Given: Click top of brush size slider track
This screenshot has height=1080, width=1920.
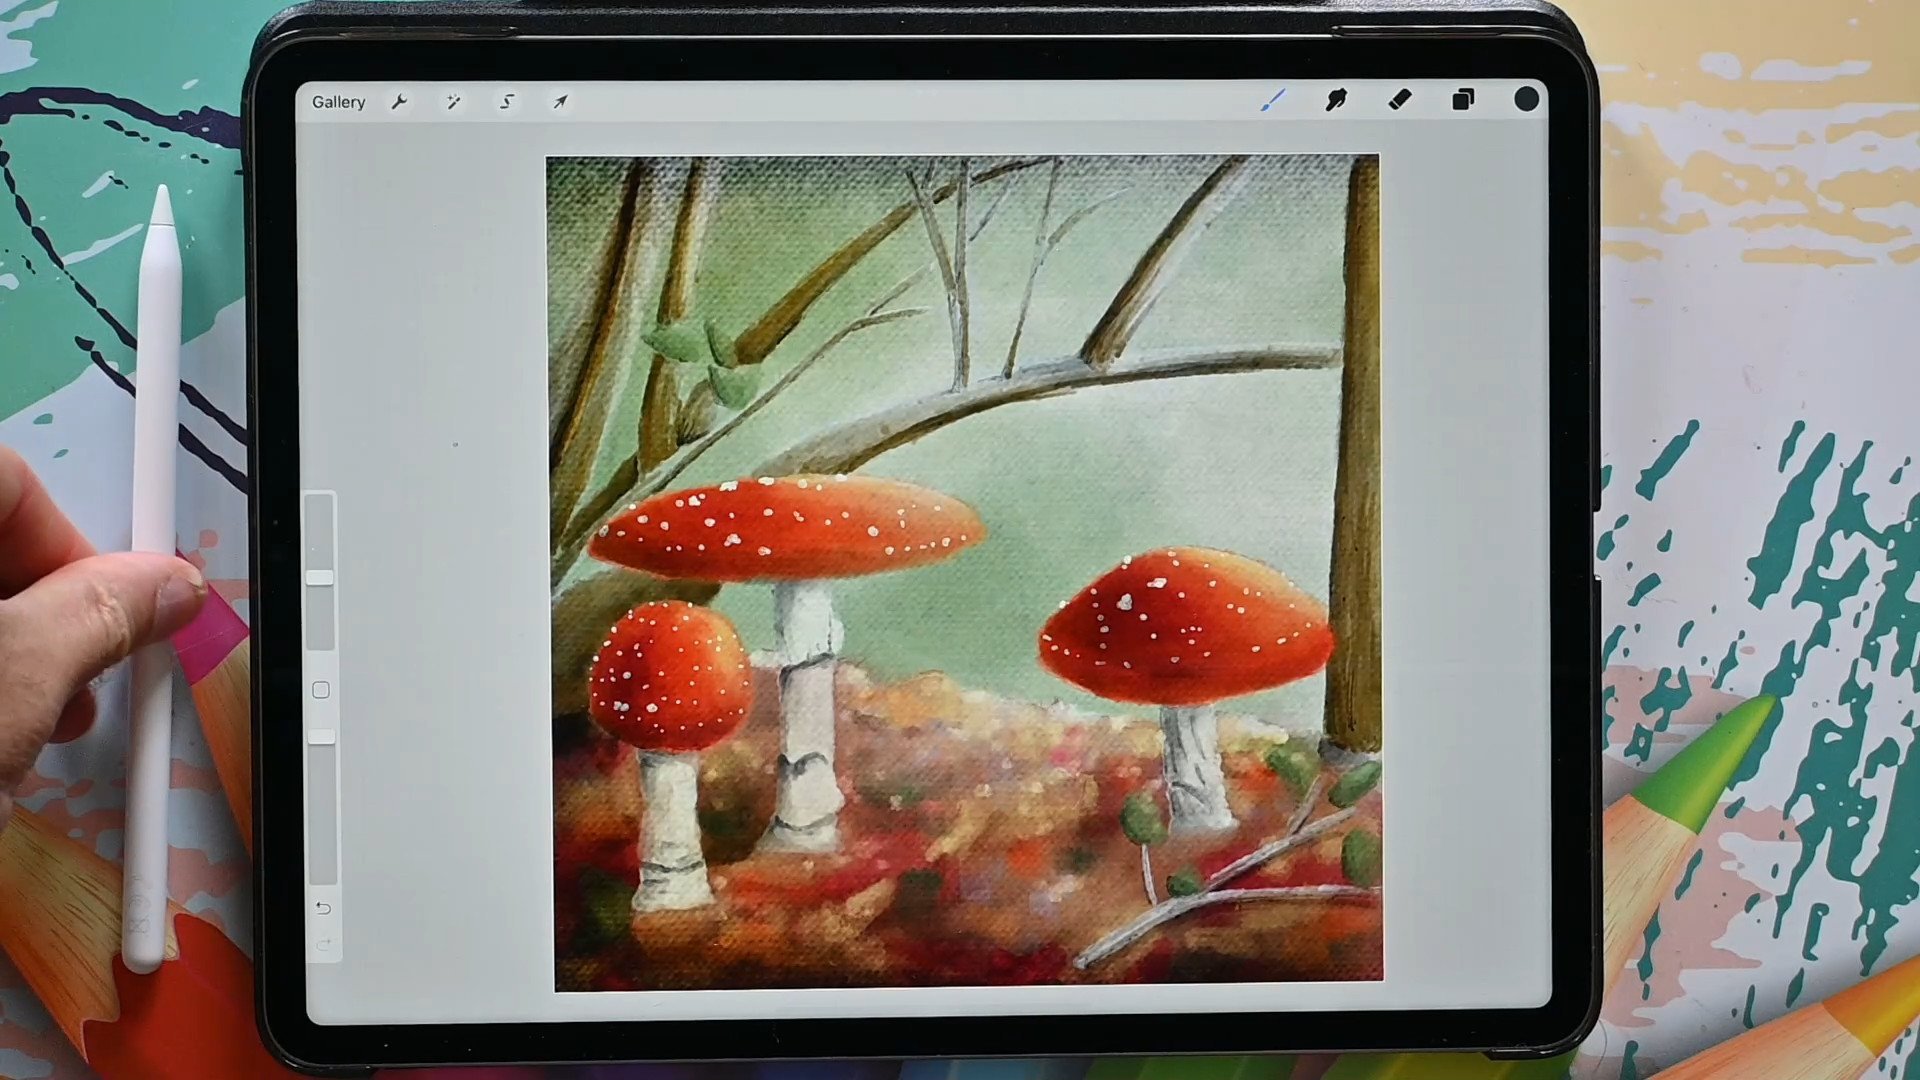Looking at the screenshot, I should pos(320,502).
